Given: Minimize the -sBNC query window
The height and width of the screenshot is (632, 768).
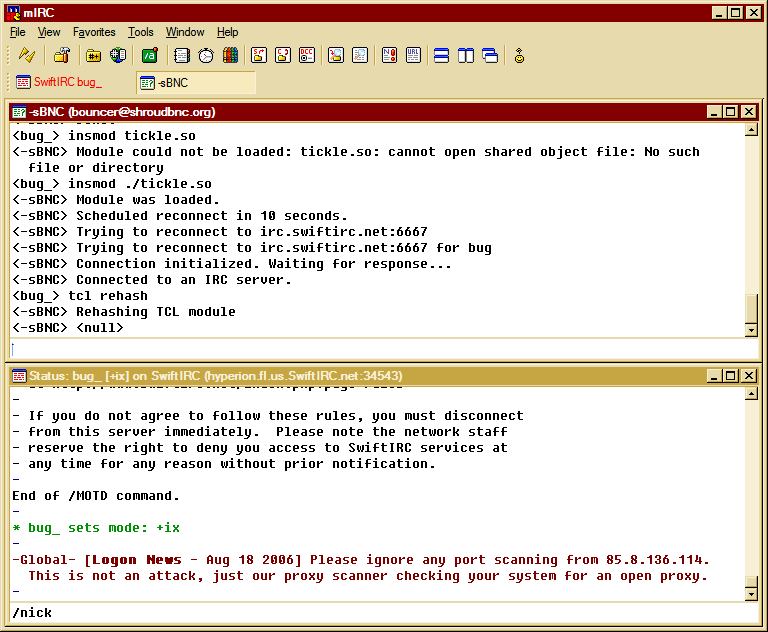Looking at the screenshot, I should [x=715, y=112].
